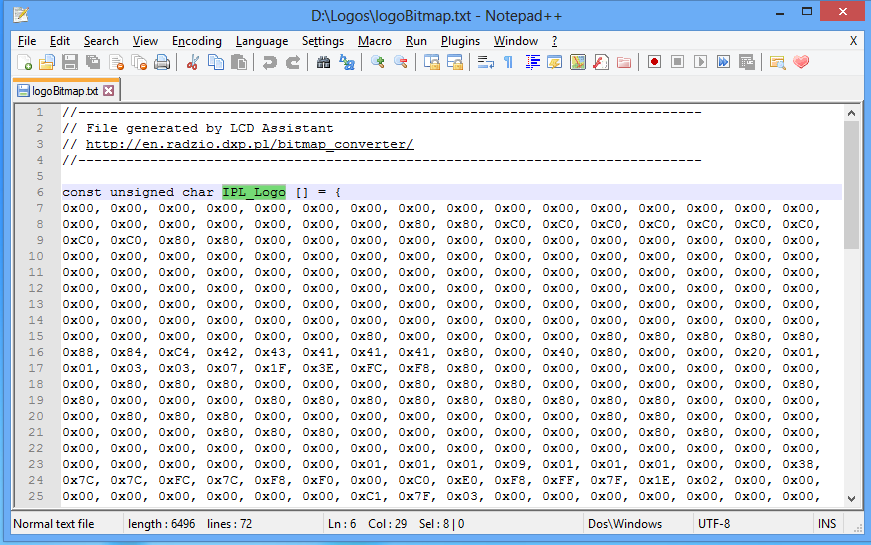The height and width of the screenshot is (545, 871).
Task: Switch to the logoBitmap.txt tab
Action: tap(64, 91)
